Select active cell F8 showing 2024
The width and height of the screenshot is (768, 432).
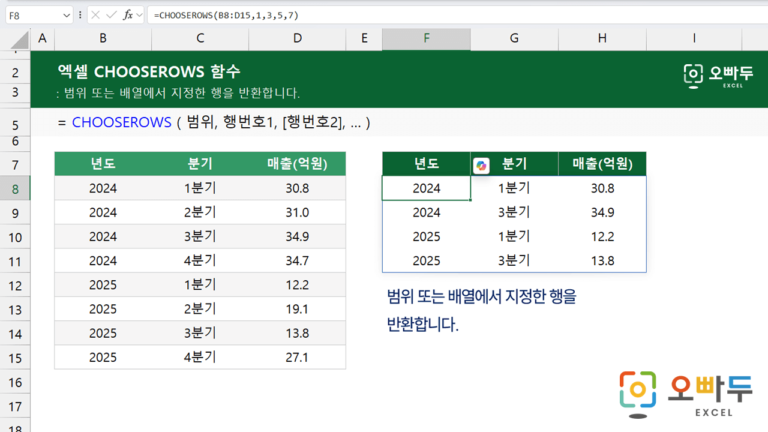click(x=426, y=188)
